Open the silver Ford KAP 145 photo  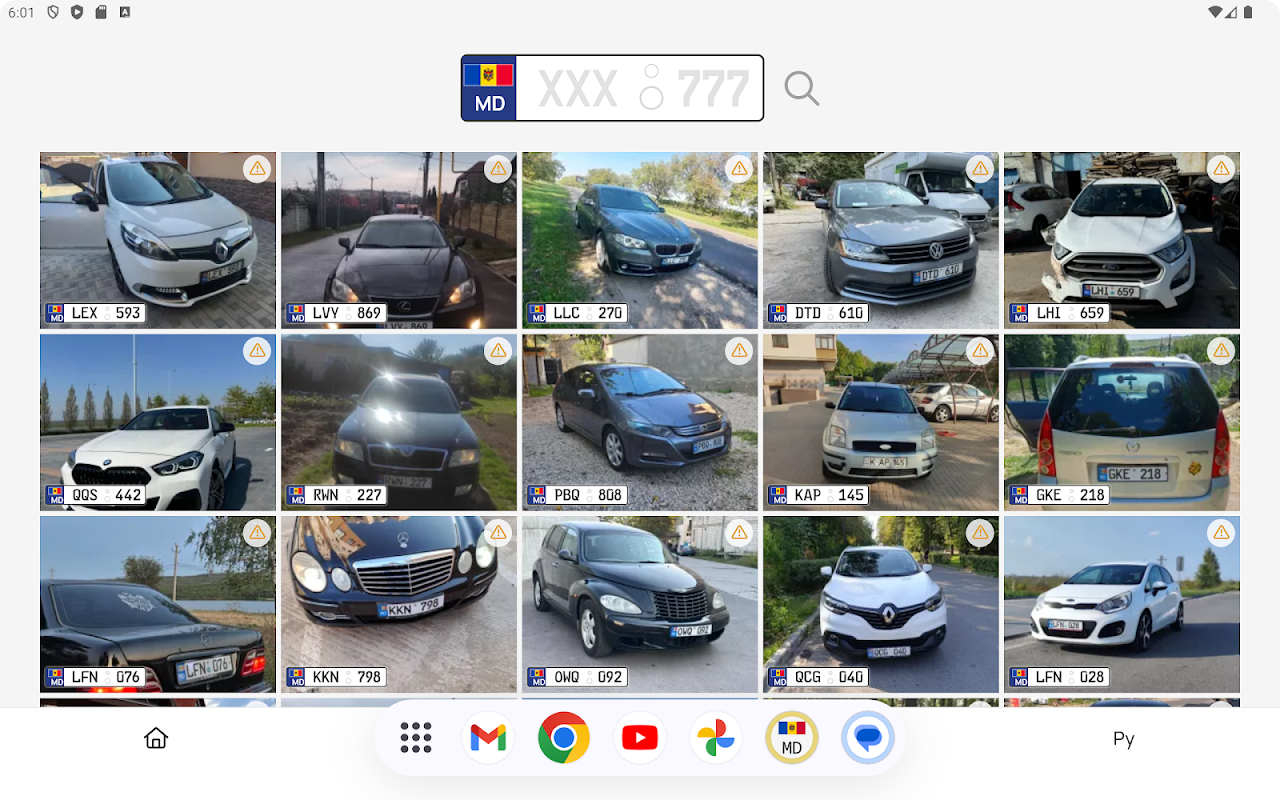point(881,422)
